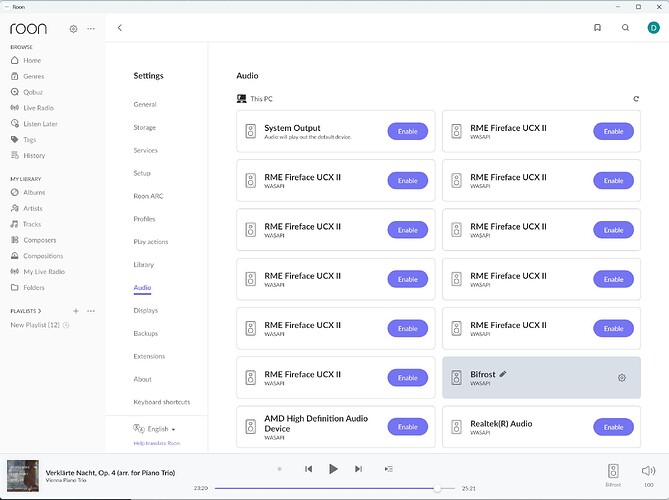Switch to Extensions settings tab
The height and width of the screenshot is (500, 669).
(x=149, y=356)
